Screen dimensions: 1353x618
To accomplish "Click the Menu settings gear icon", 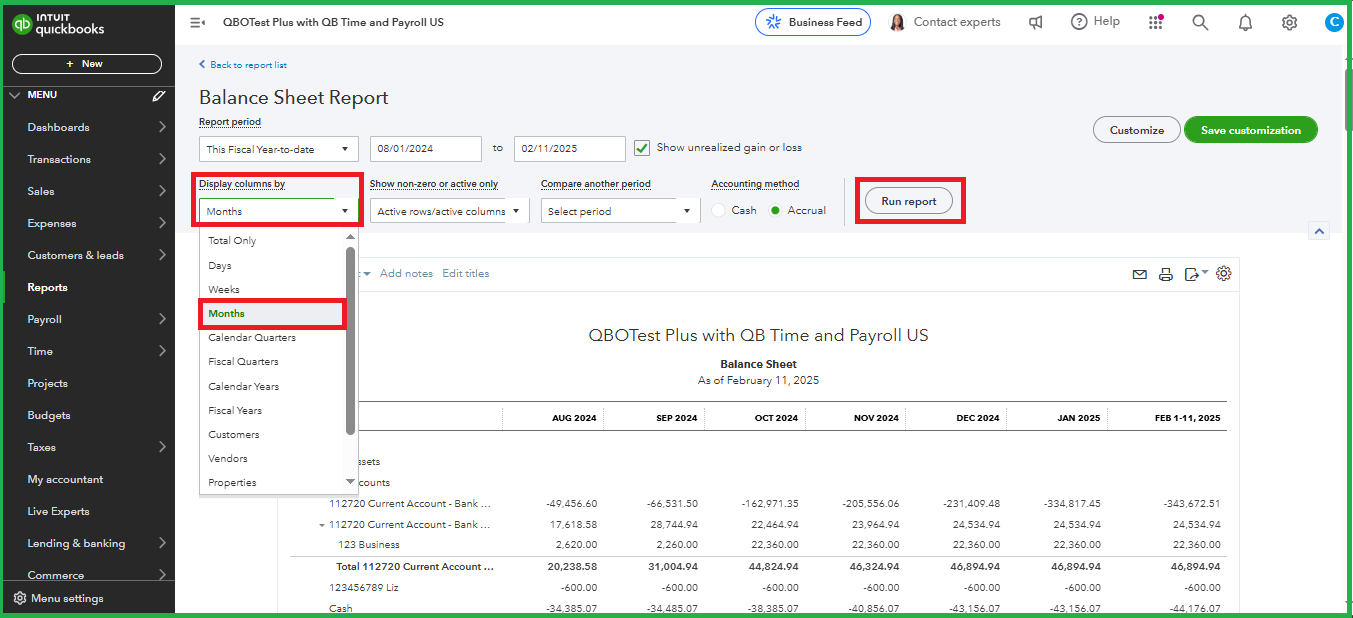I will [19, 598].
